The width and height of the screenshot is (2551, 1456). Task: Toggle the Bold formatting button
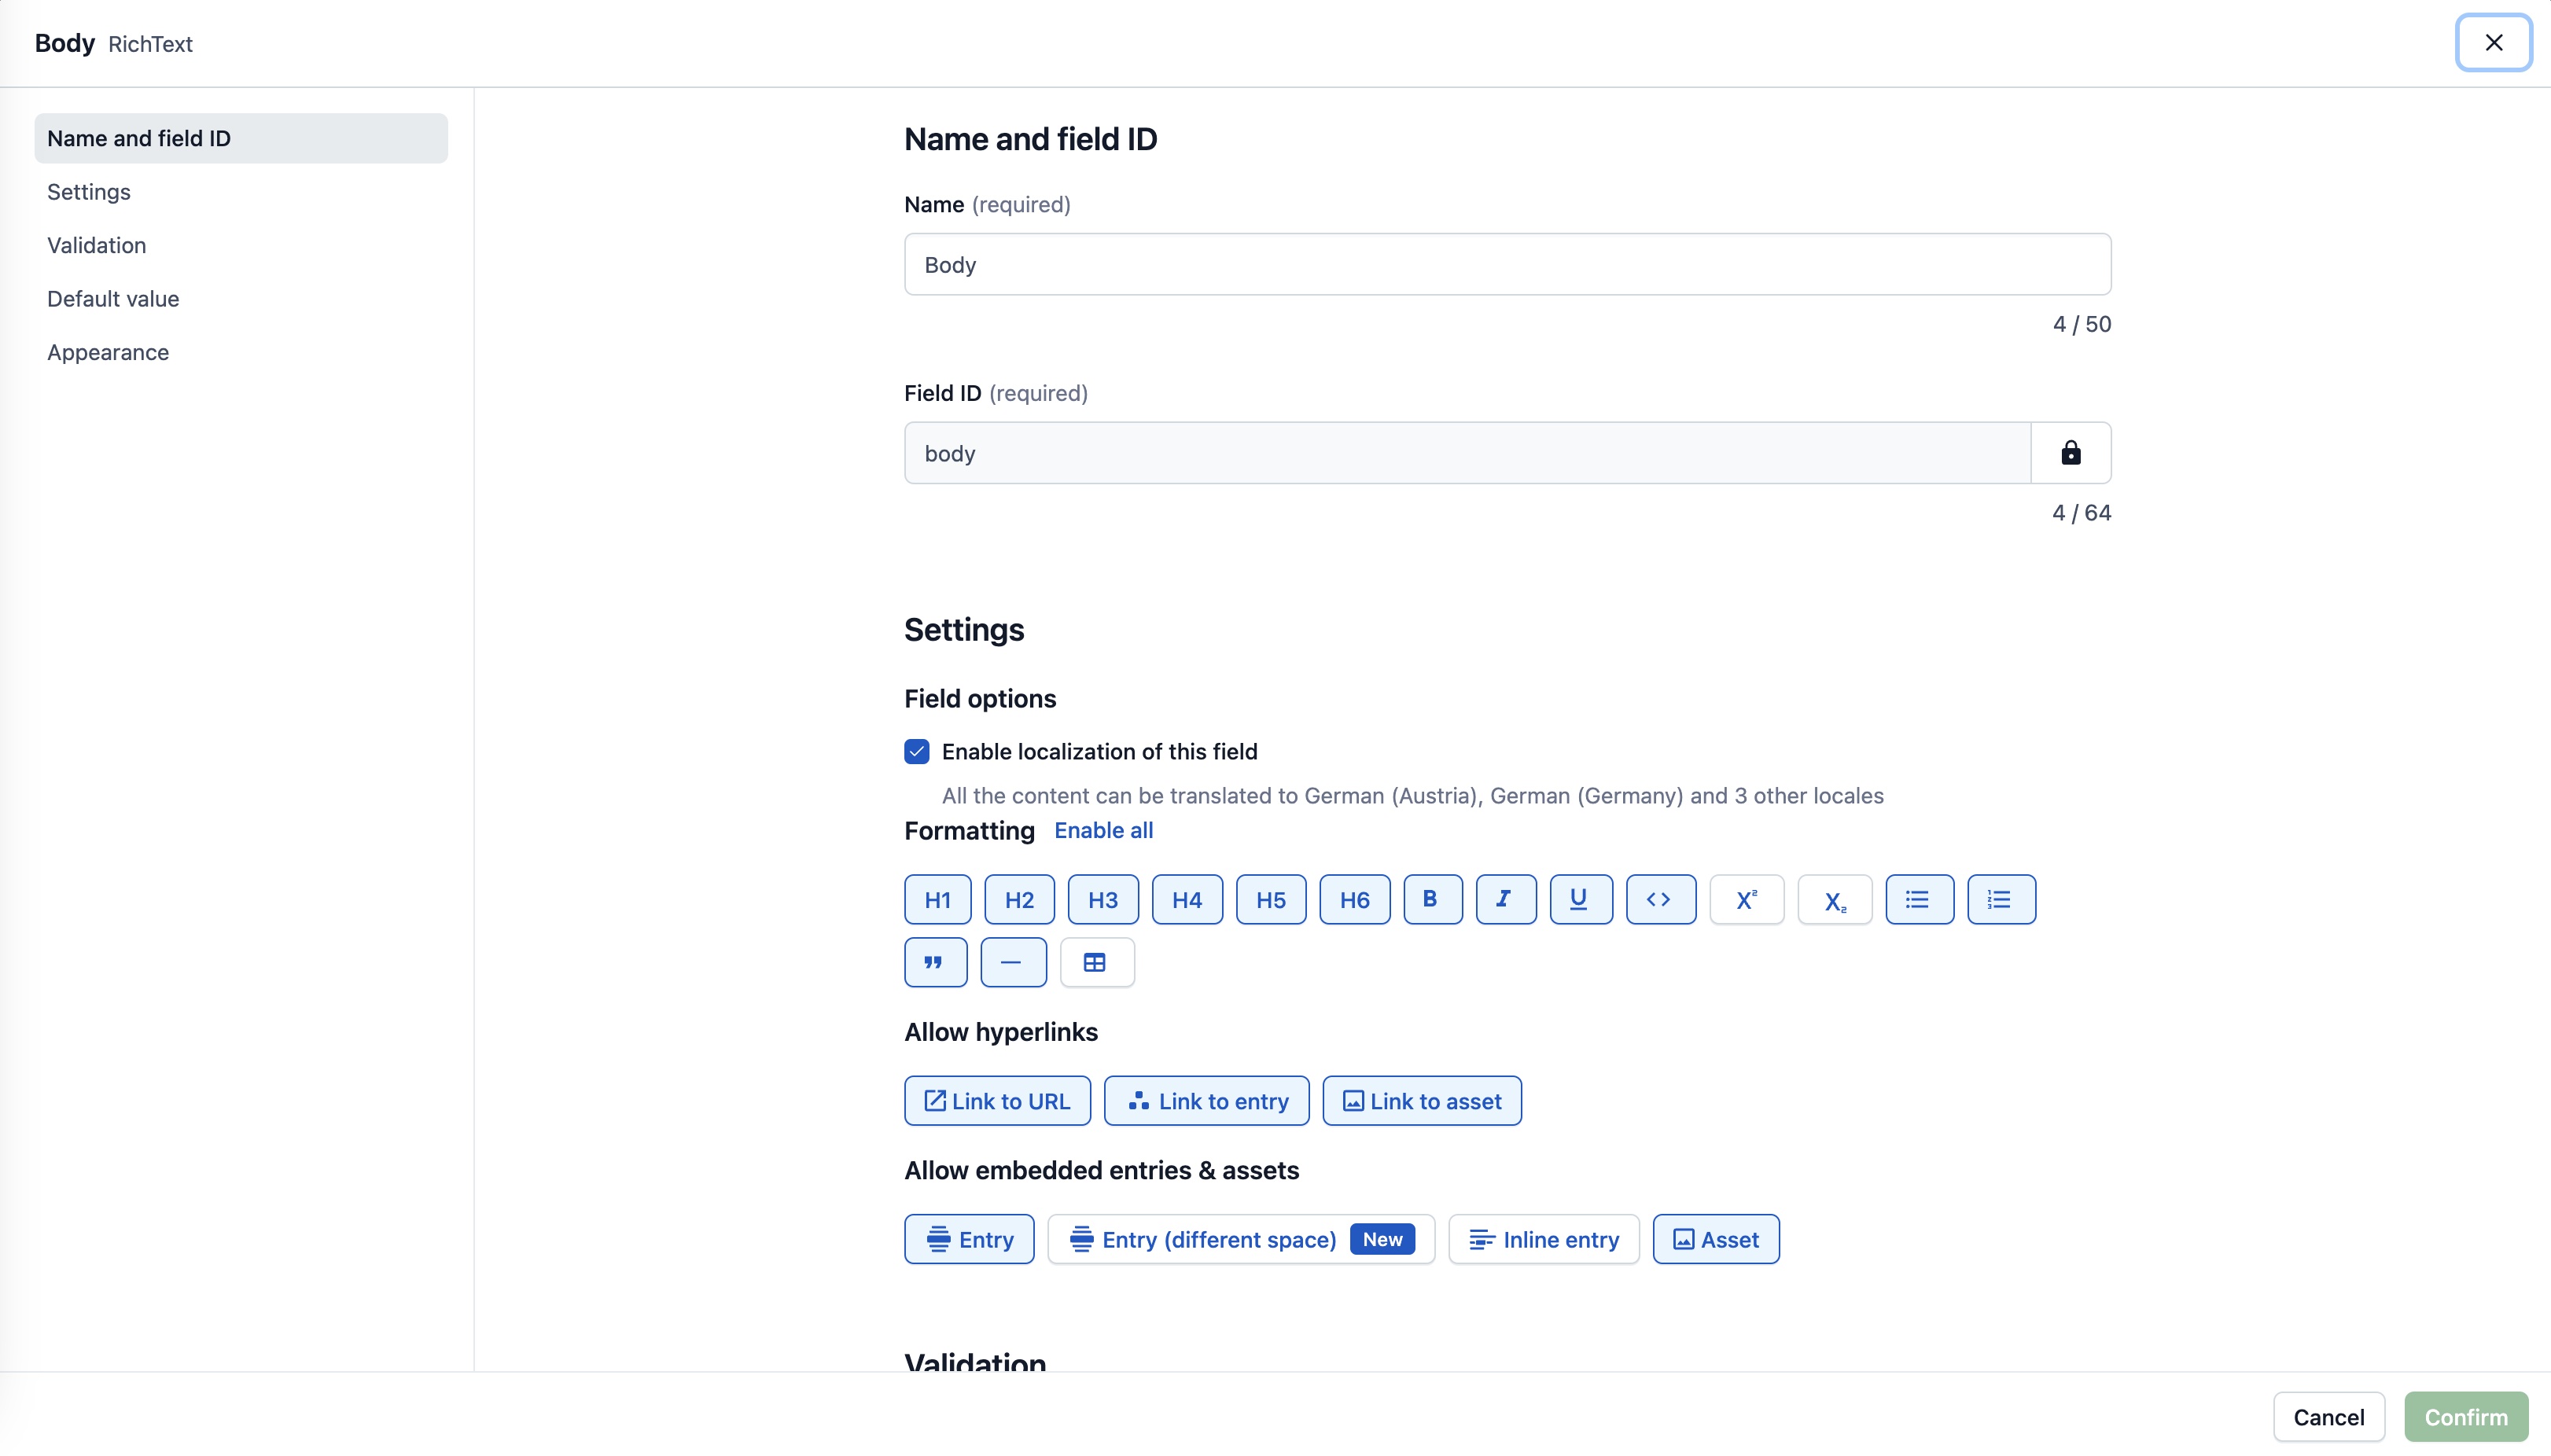click(x=1431, y=899)
